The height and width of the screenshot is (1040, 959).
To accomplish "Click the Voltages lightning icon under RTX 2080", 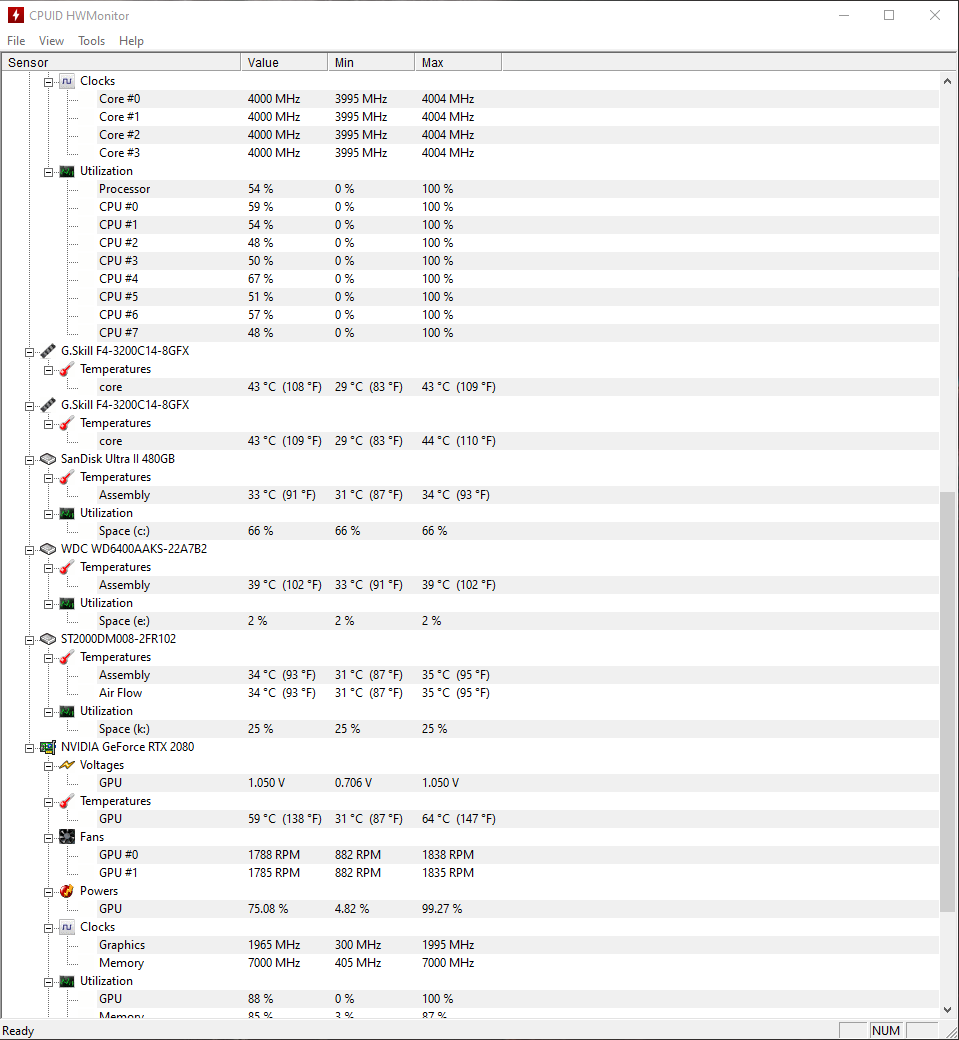I will (66, 765).
